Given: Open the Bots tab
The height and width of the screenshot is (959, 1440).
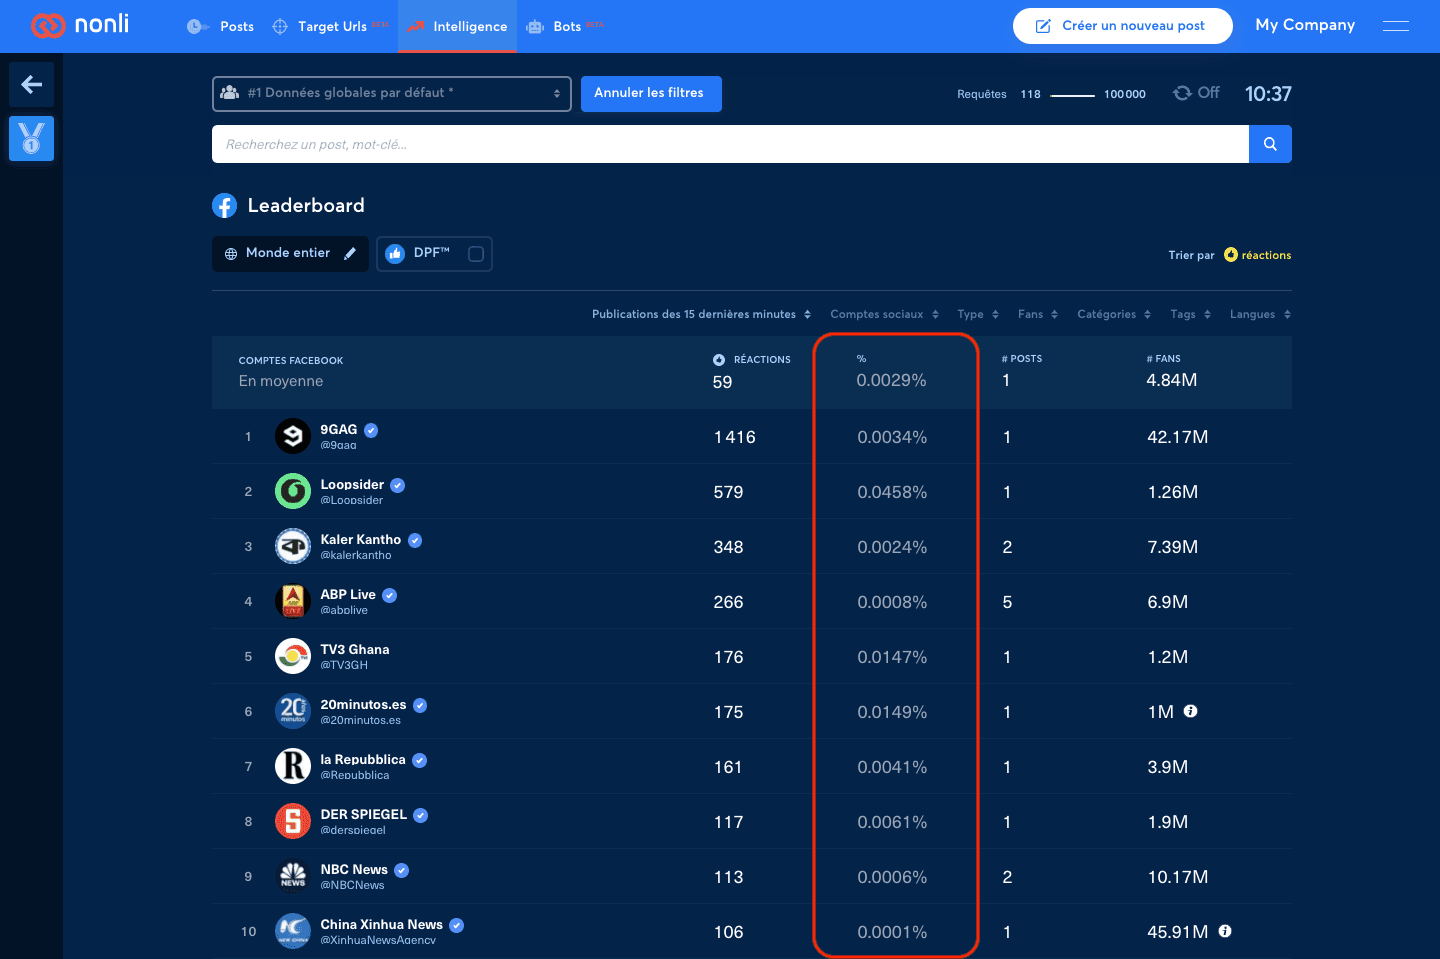Looking at the screenshot, I should click(x=565, y=26).
